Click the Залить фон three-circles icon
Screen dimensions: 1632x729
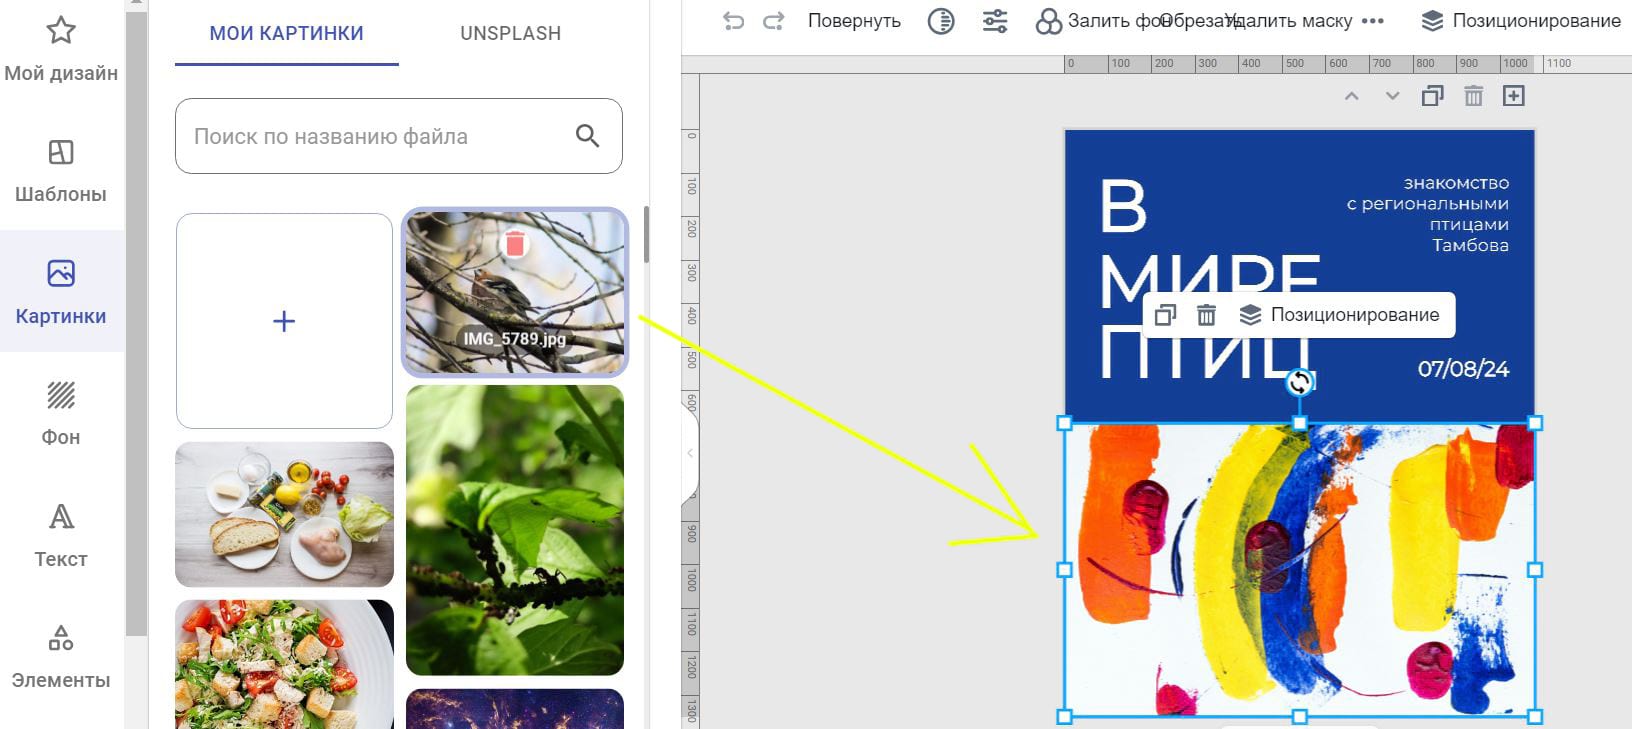click(1048, 21)
